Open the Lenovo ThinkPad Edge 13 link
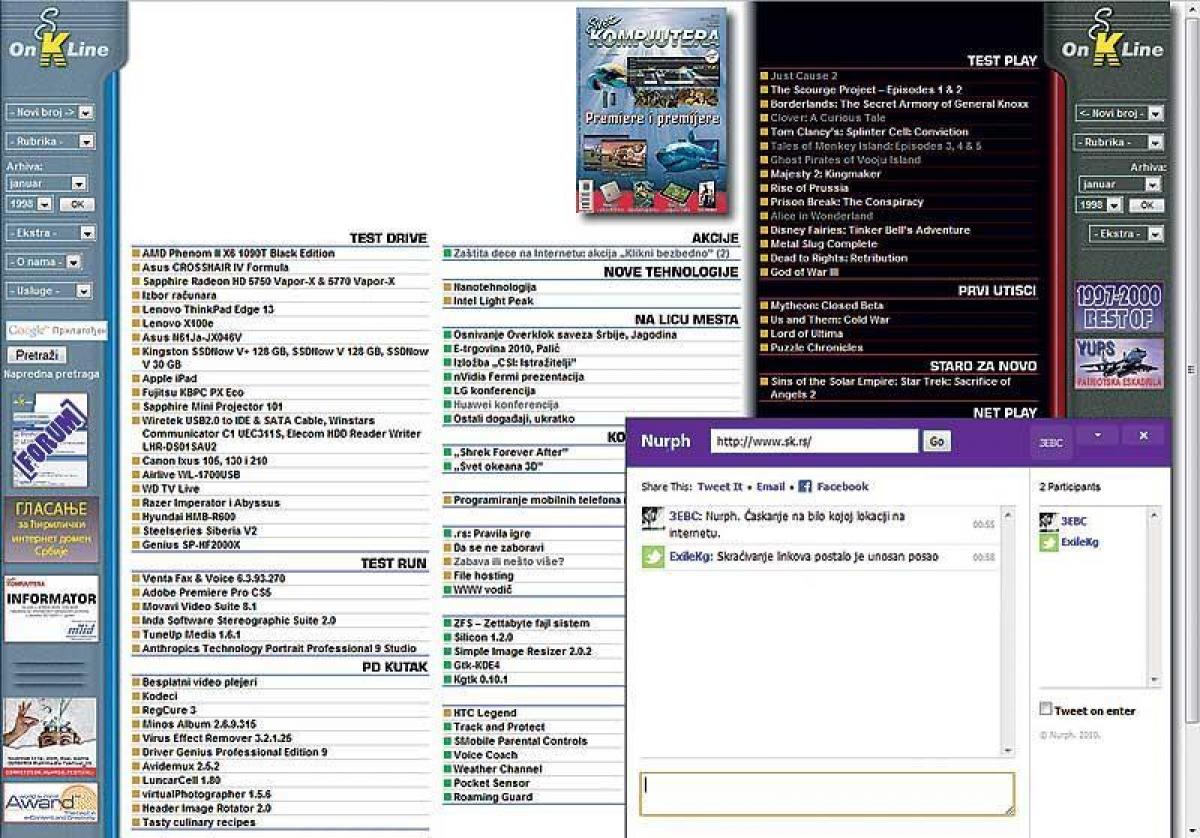 tap(208, 310)
